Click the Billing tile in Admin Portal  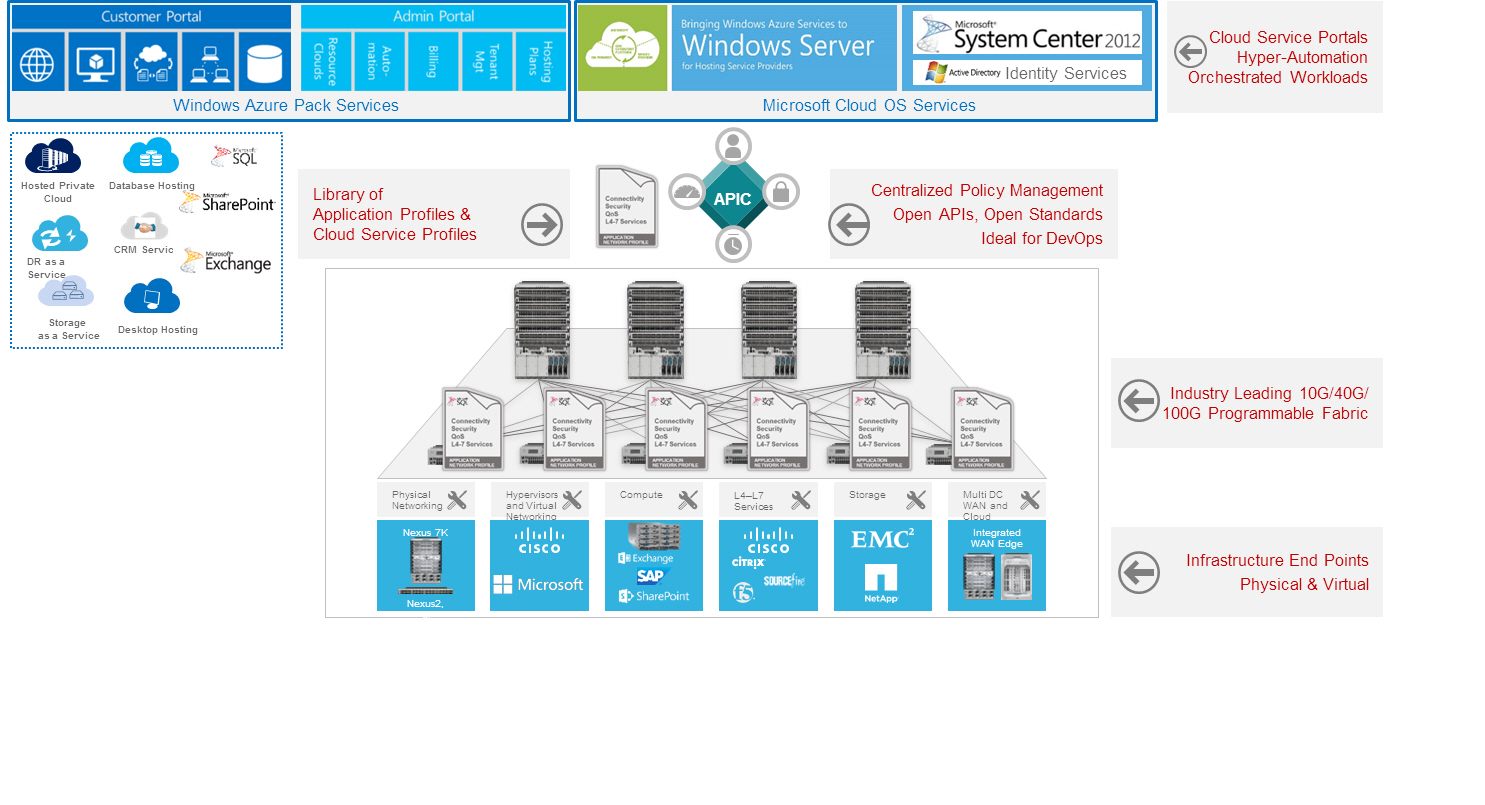(x=433, y=61)
